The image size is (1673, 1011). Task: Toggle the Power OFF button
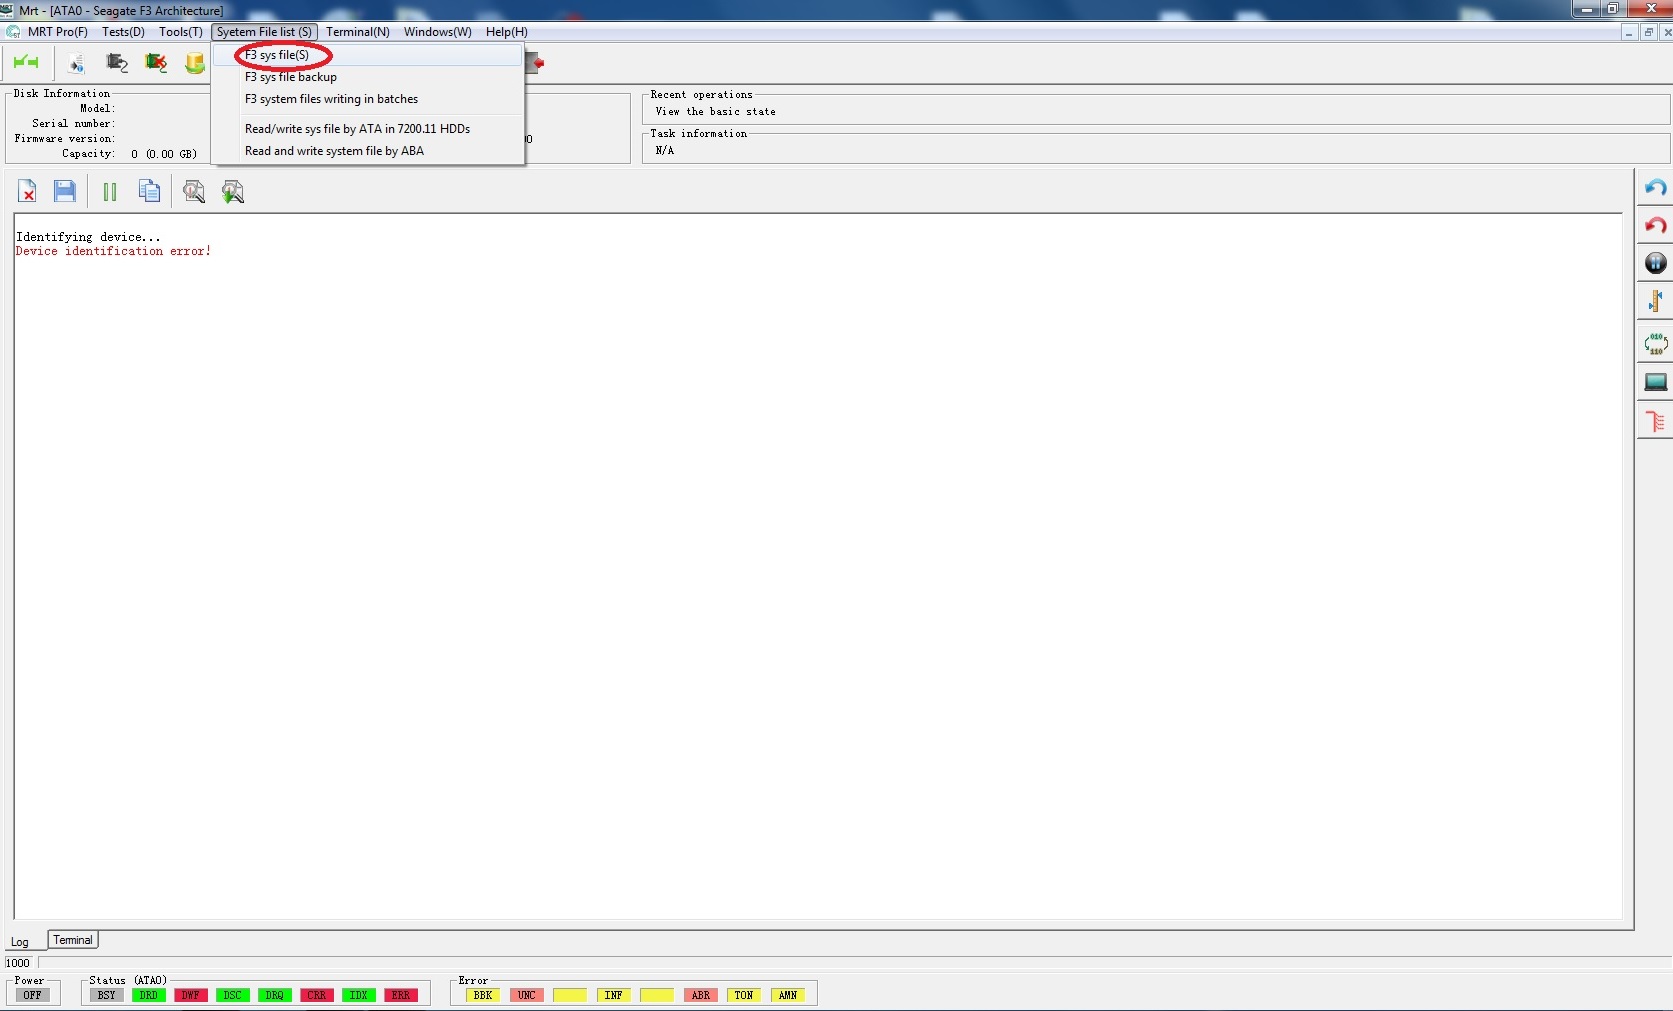coord(33,995)
